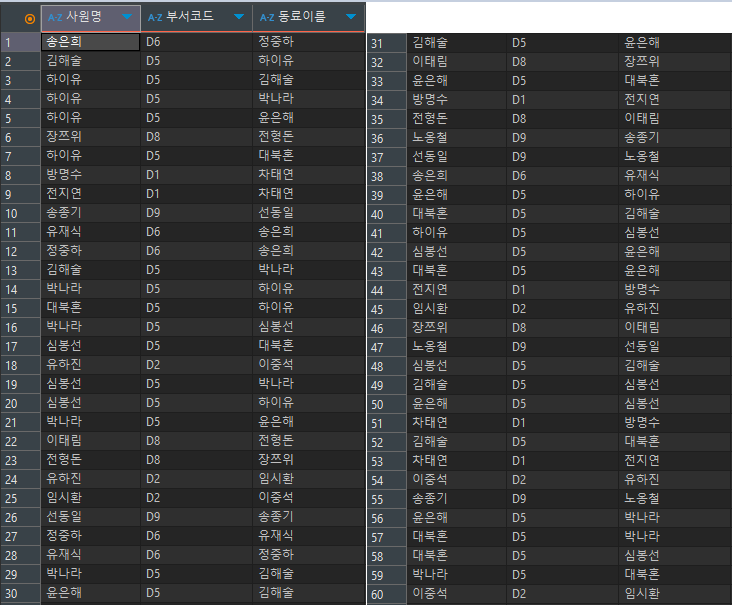732x606 pixels.
Task: Click the 윤은해 cell in row 5
Action: 309,118
